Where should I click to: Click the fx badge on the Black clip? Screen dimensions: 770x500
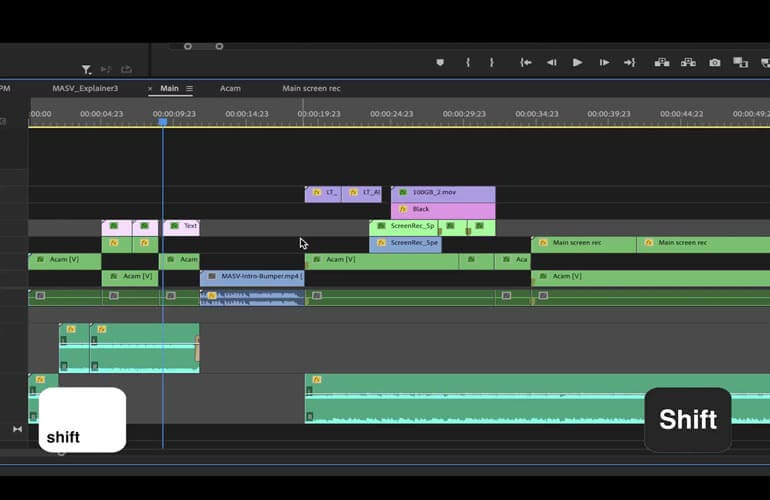tap(403, 210)
